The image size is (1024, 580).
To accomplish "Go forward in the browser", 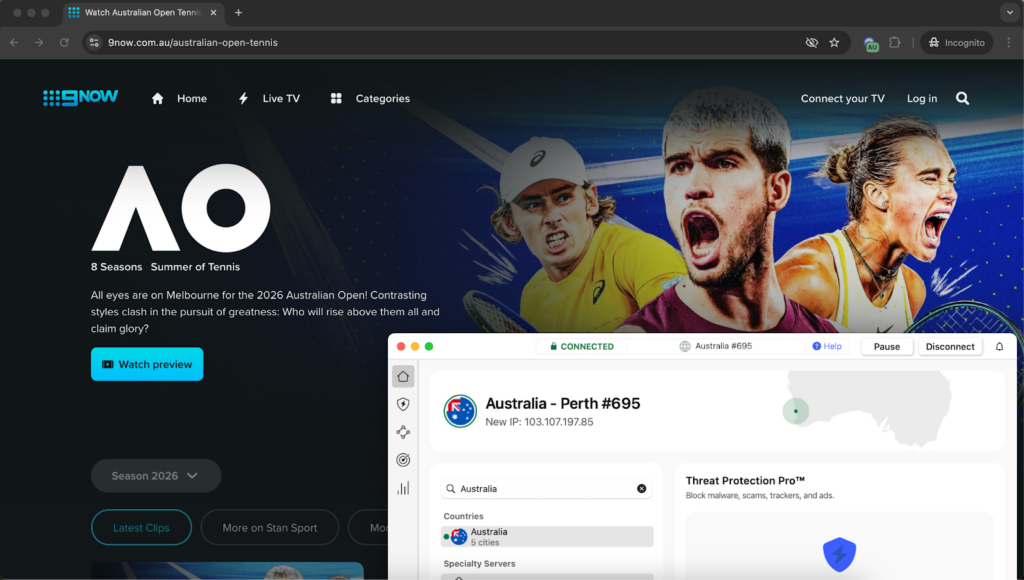I will 39,42.
